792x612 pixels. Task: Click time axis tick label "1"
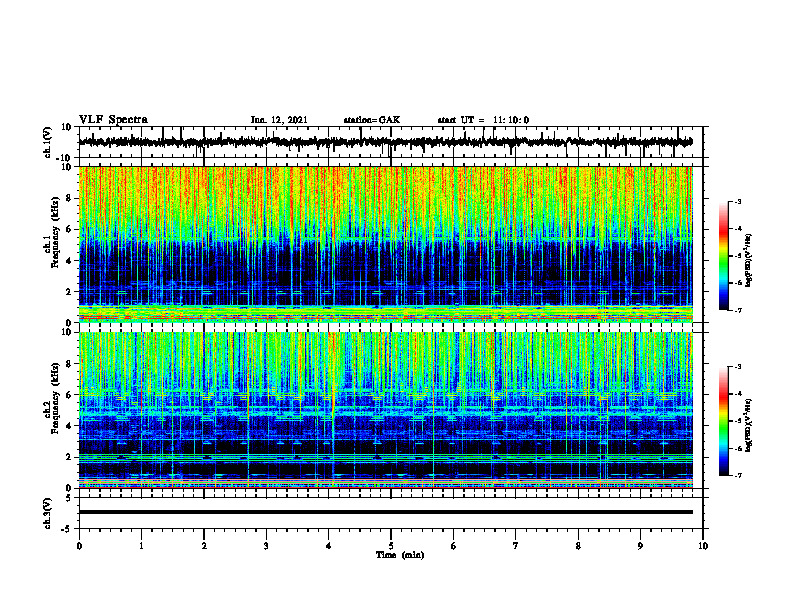(141, 546)
